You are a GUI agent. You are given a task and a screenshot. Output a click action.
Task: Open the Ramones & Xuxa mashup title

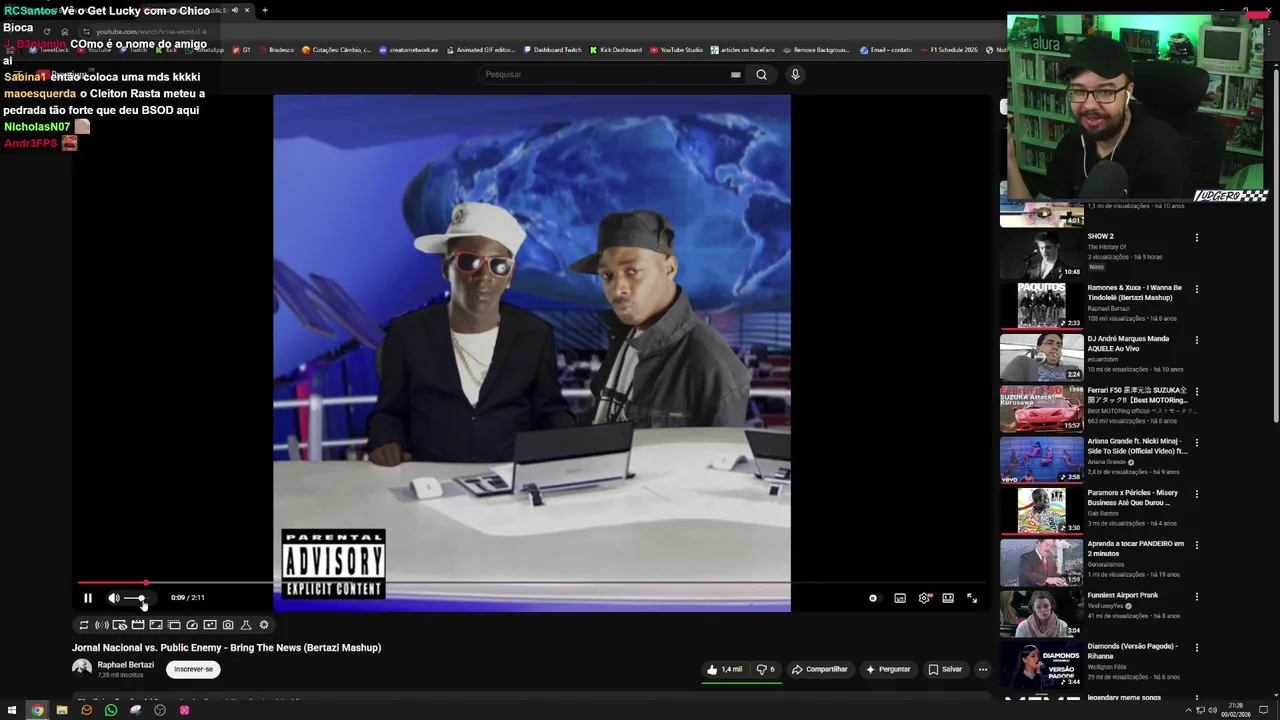point(1135,293)
